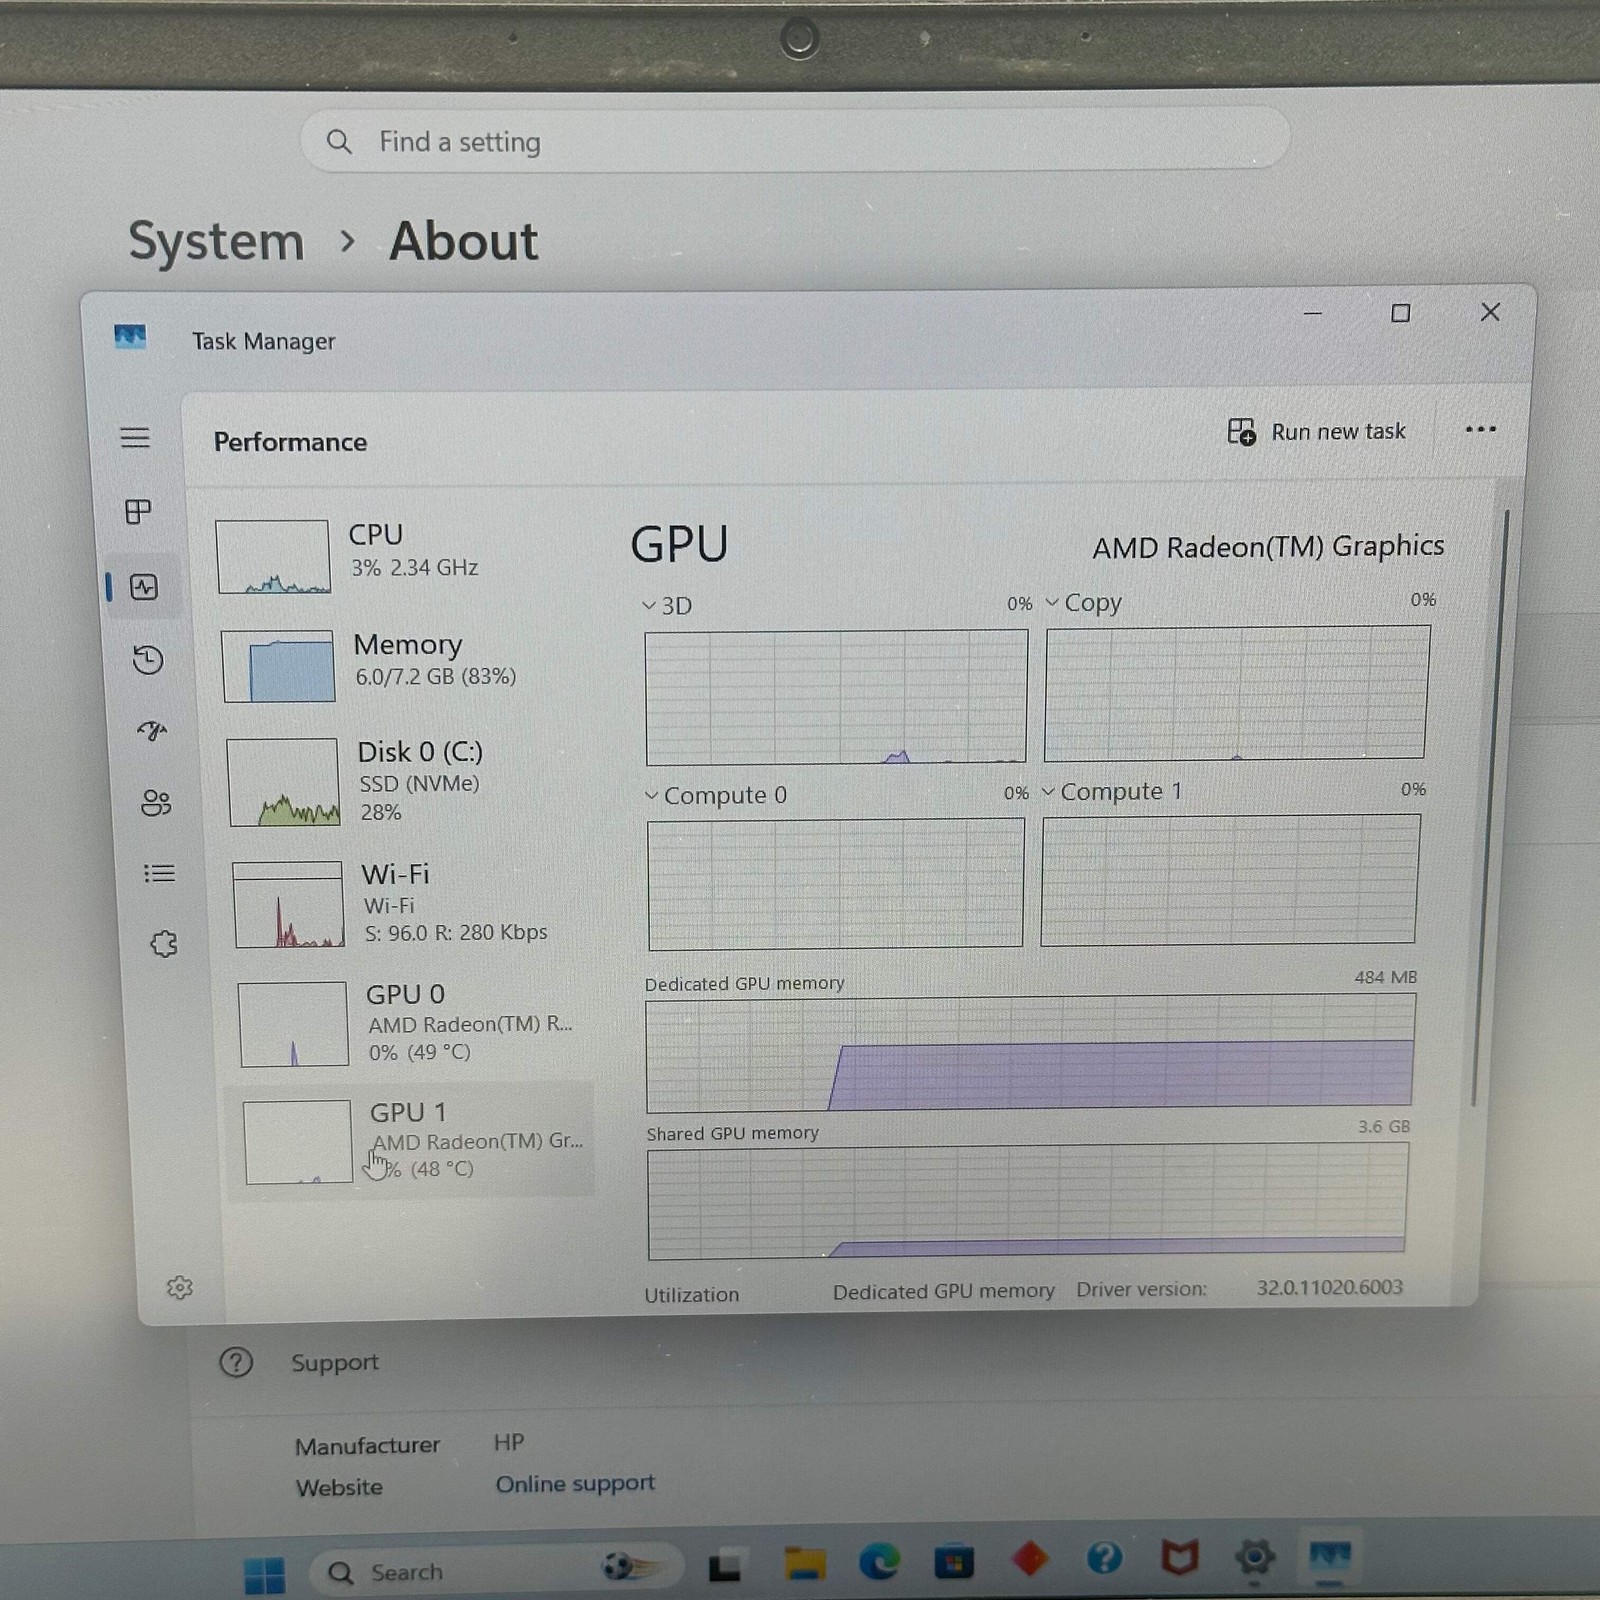
Task: Click the Task Manager title bar icon
Action: tap(130, 337)
